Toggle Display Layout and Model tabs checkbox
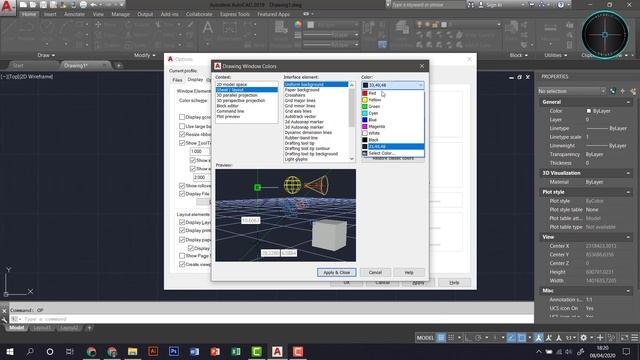The width and height of the screenshot is (640, 360). [x=182, y=222]
